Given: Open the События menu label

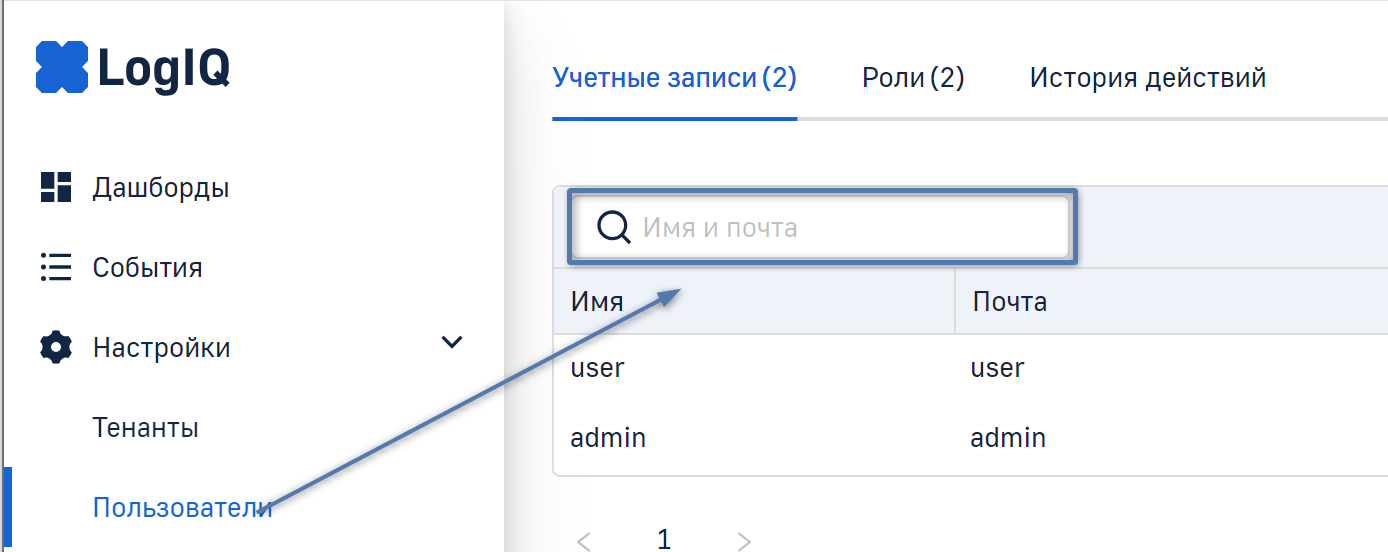Looking at the screenshot, I should [x=147, y=268].
